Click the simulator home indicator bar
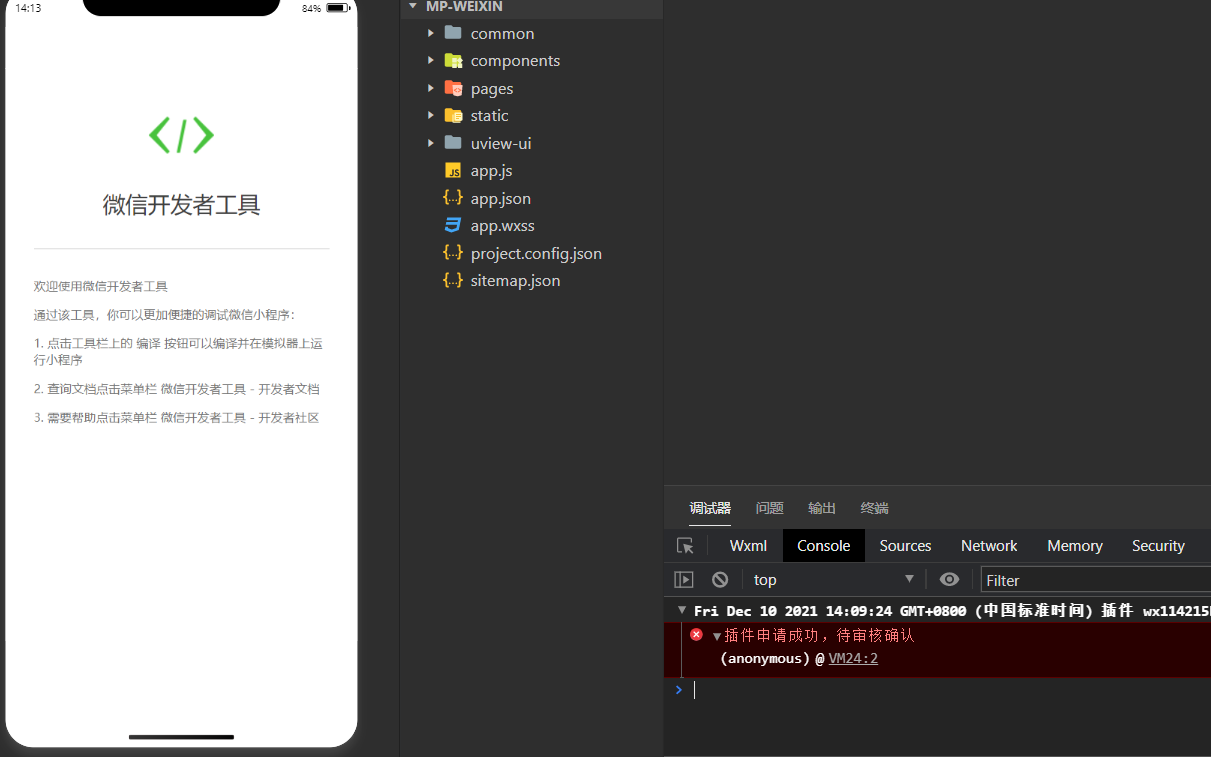This screenshot has width=1211, height=757. coord(181,737)
